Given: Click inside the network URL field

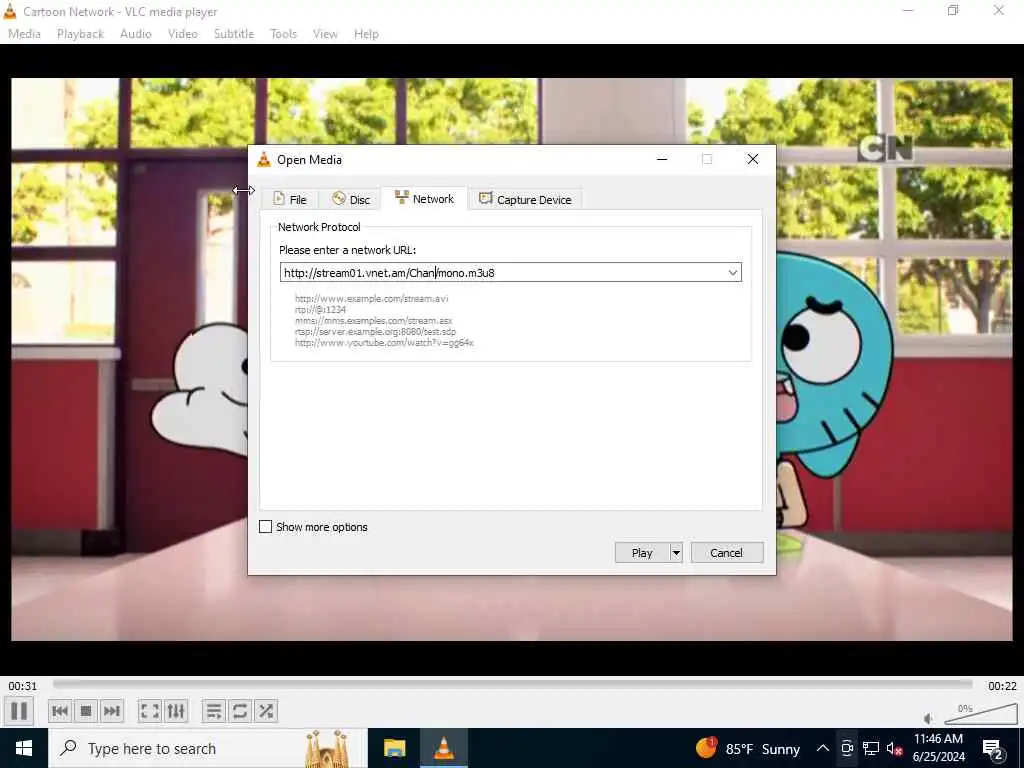Looking at the screenshot, I should (x=502, y=272).
